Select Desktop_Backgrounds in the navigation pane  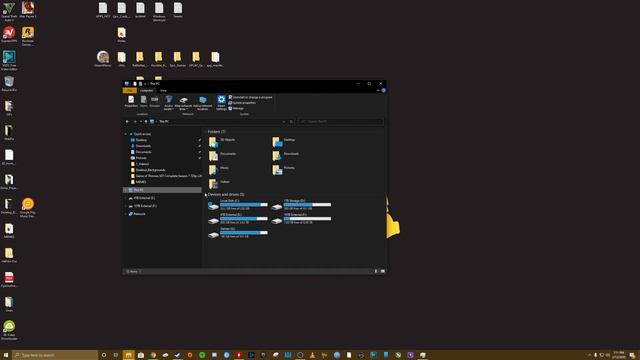(150, 170)
